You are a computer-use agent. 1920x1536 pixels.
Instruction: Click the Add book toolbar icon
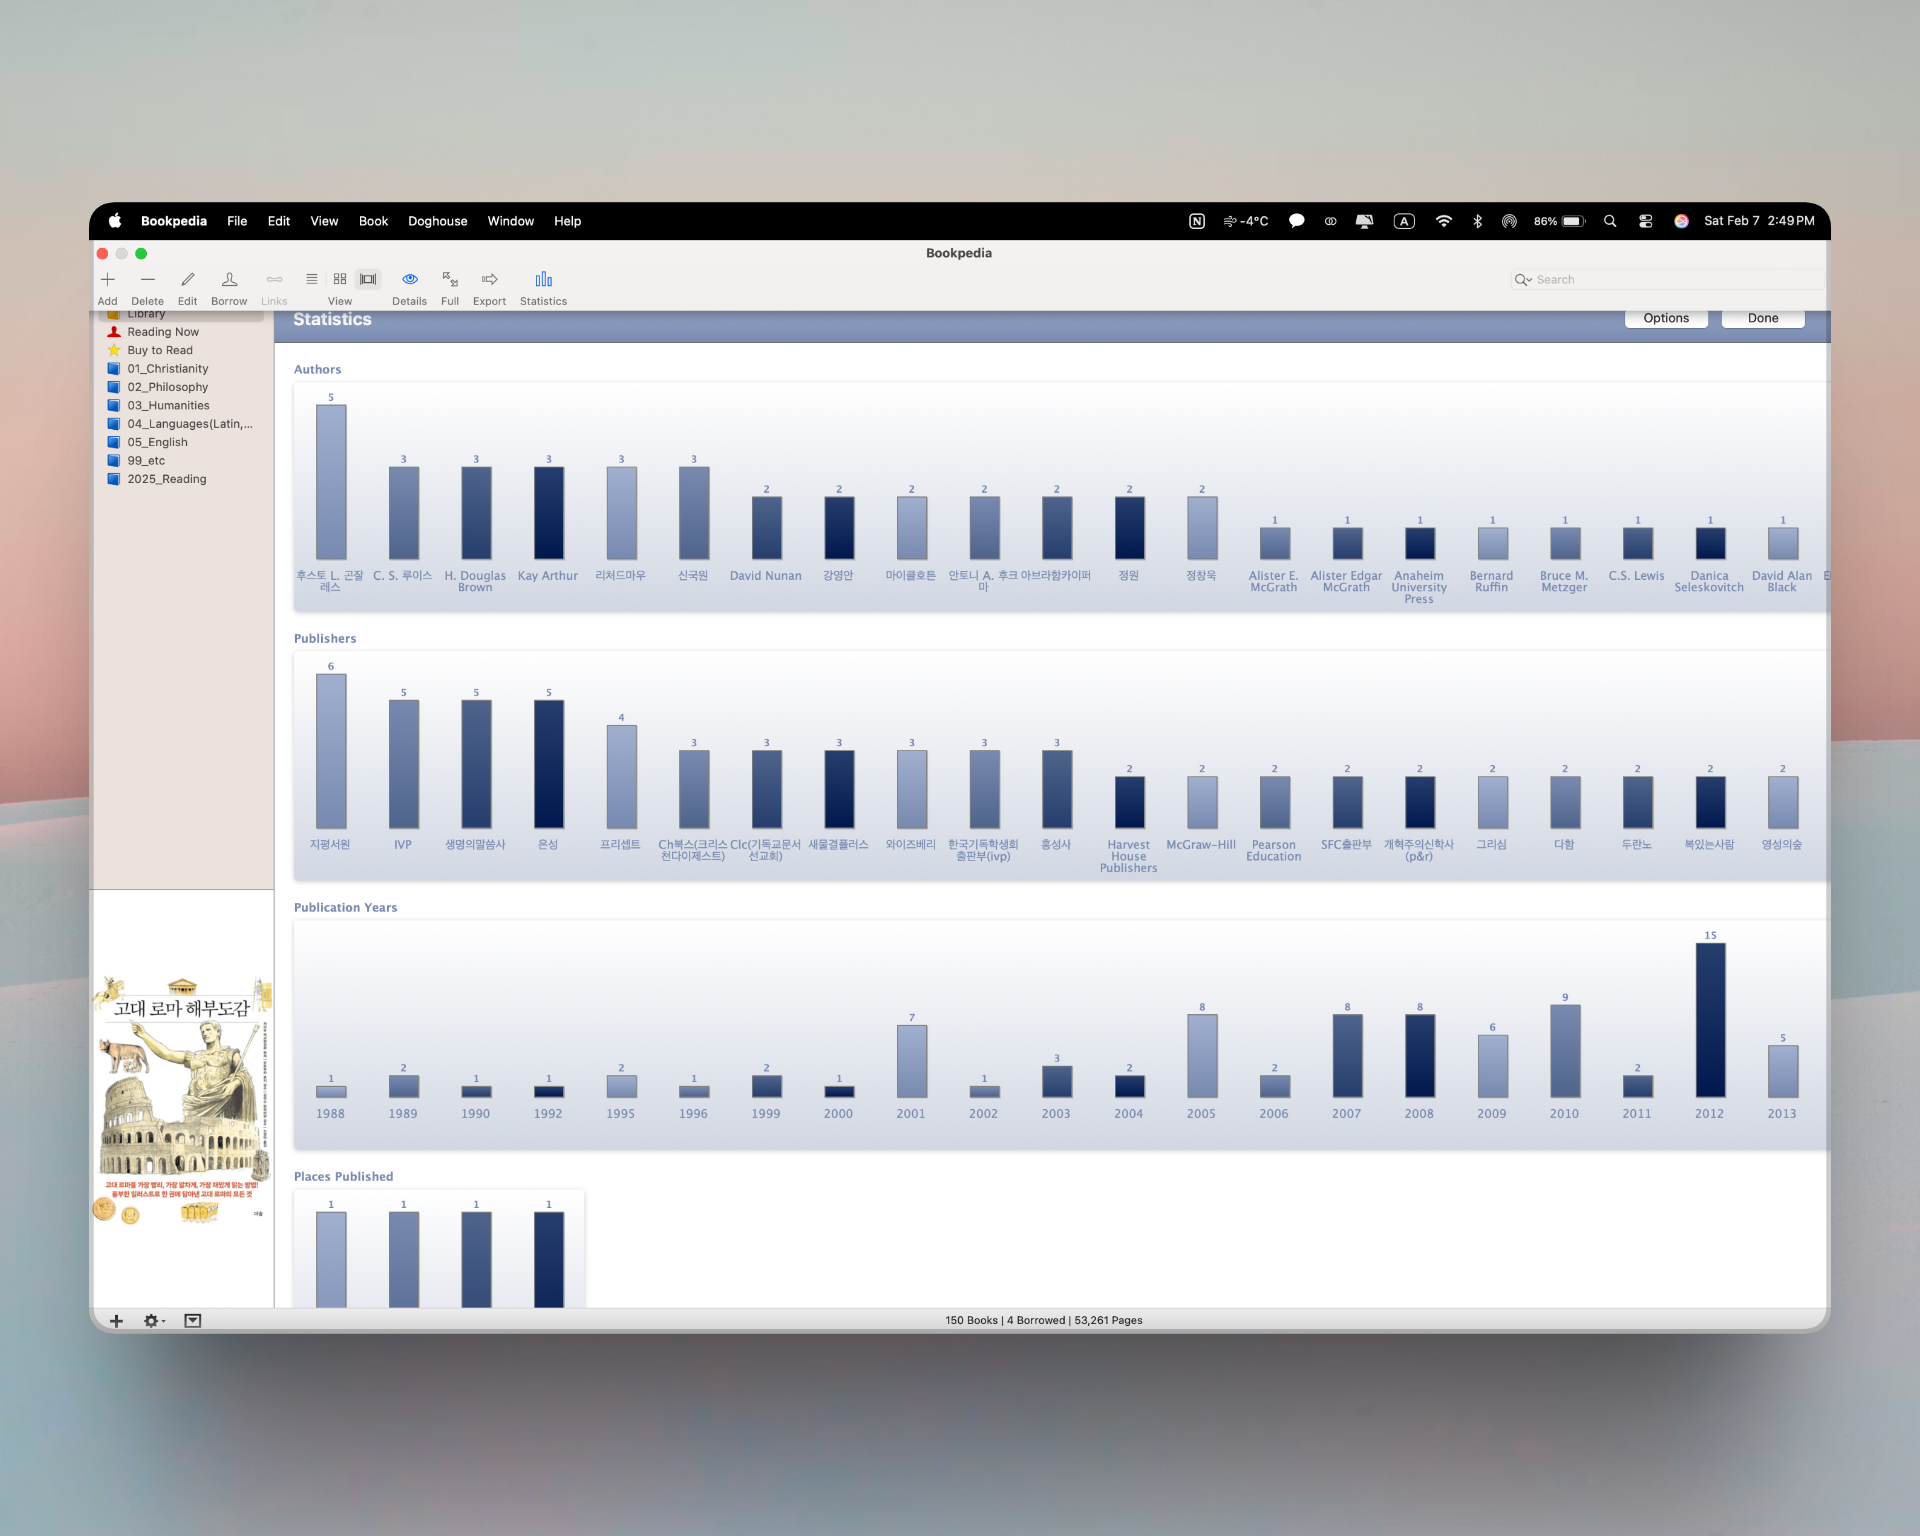(108, 281)
